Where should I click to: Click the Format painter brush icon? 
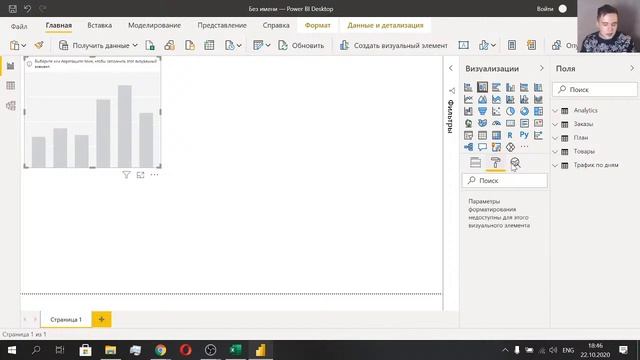(39, 45)
